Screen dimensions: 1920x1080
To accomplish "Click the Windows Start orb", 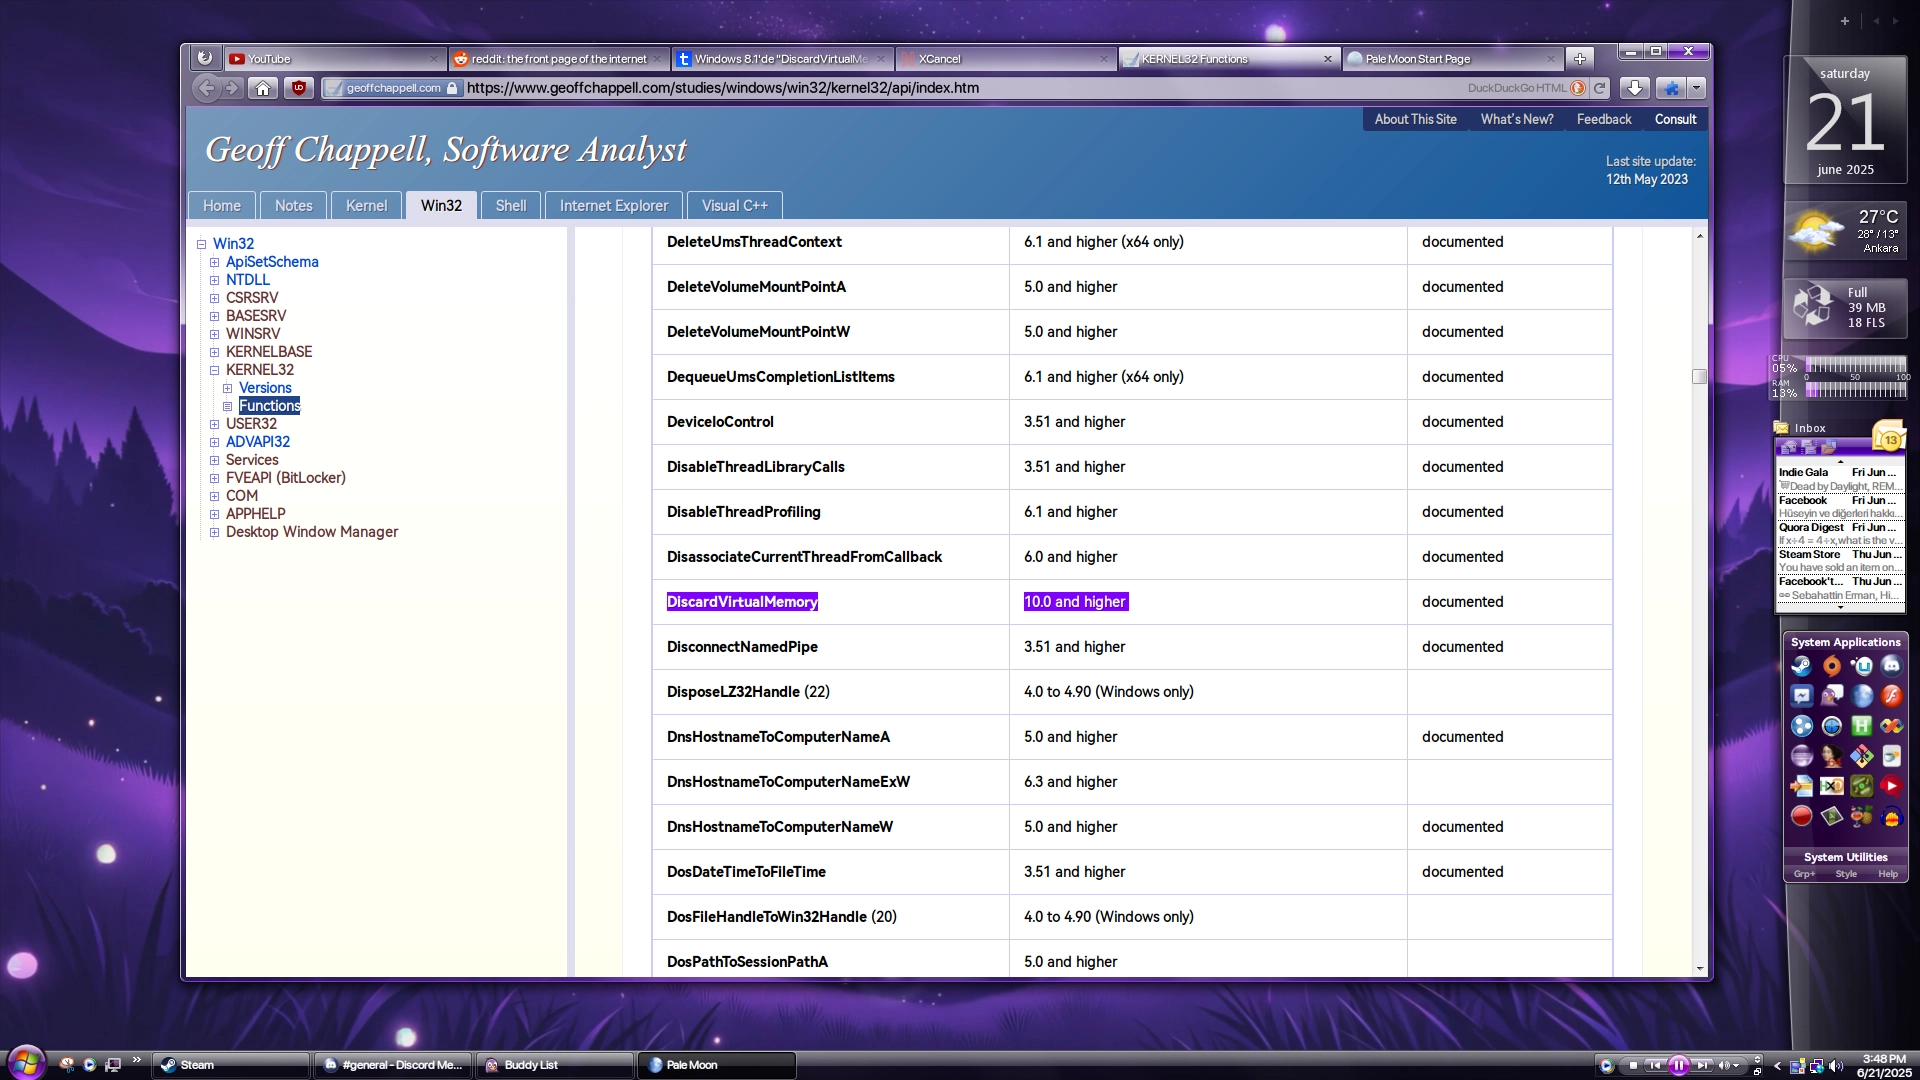I will point(26,1062).
